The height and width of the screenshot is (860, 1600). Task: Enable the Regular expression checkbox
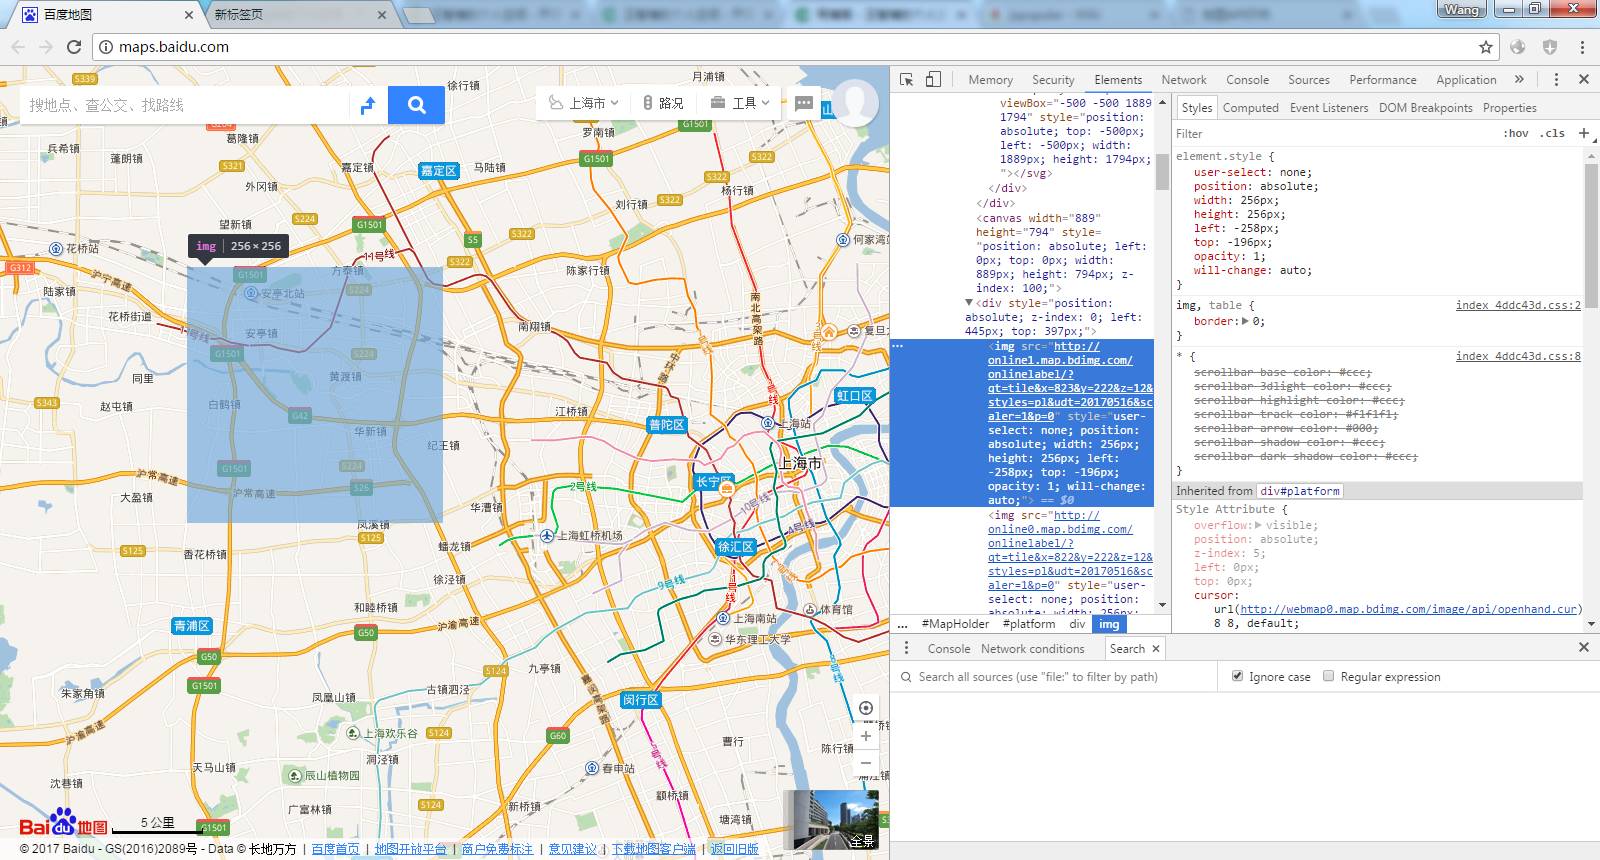pyautogui.click(x=1329, y=676)
